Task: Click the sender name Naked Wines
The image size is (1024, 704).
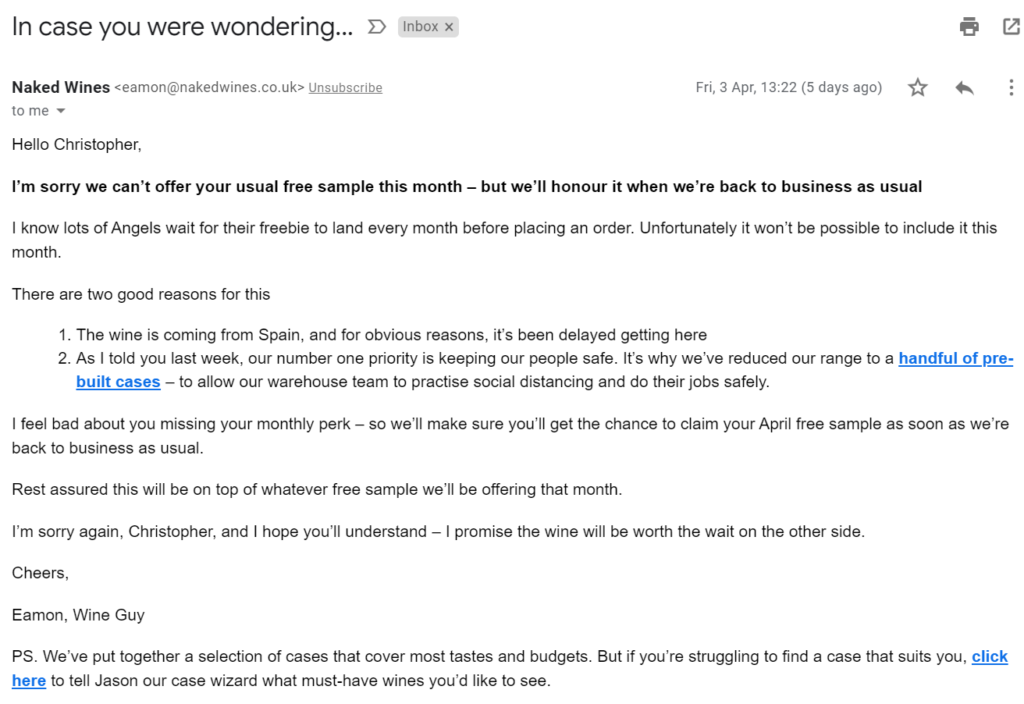Action: (61, 87)
